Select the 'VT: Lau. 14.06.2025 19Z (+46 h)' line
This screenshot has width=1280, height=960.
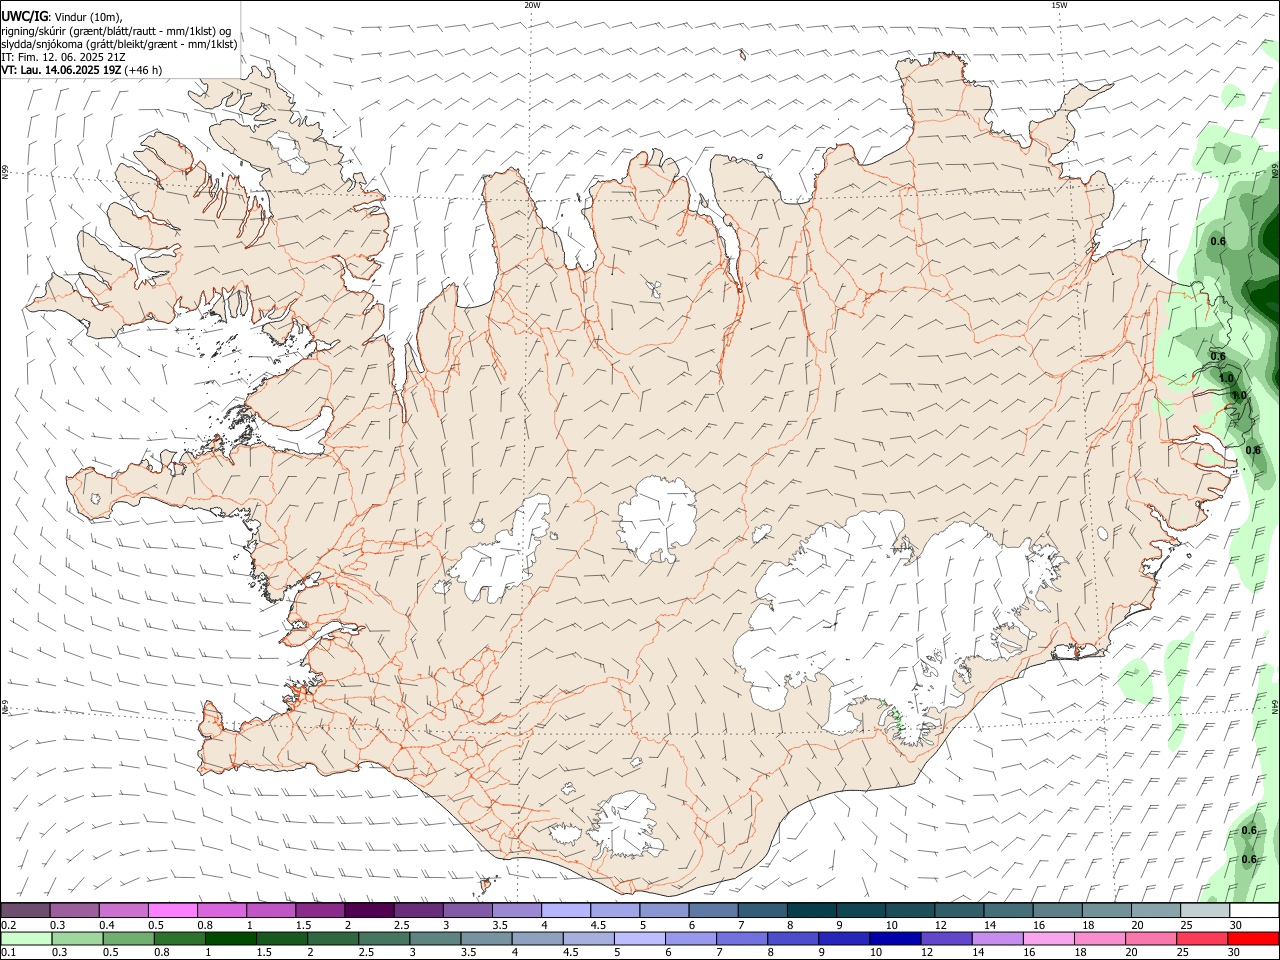point(82,70)
